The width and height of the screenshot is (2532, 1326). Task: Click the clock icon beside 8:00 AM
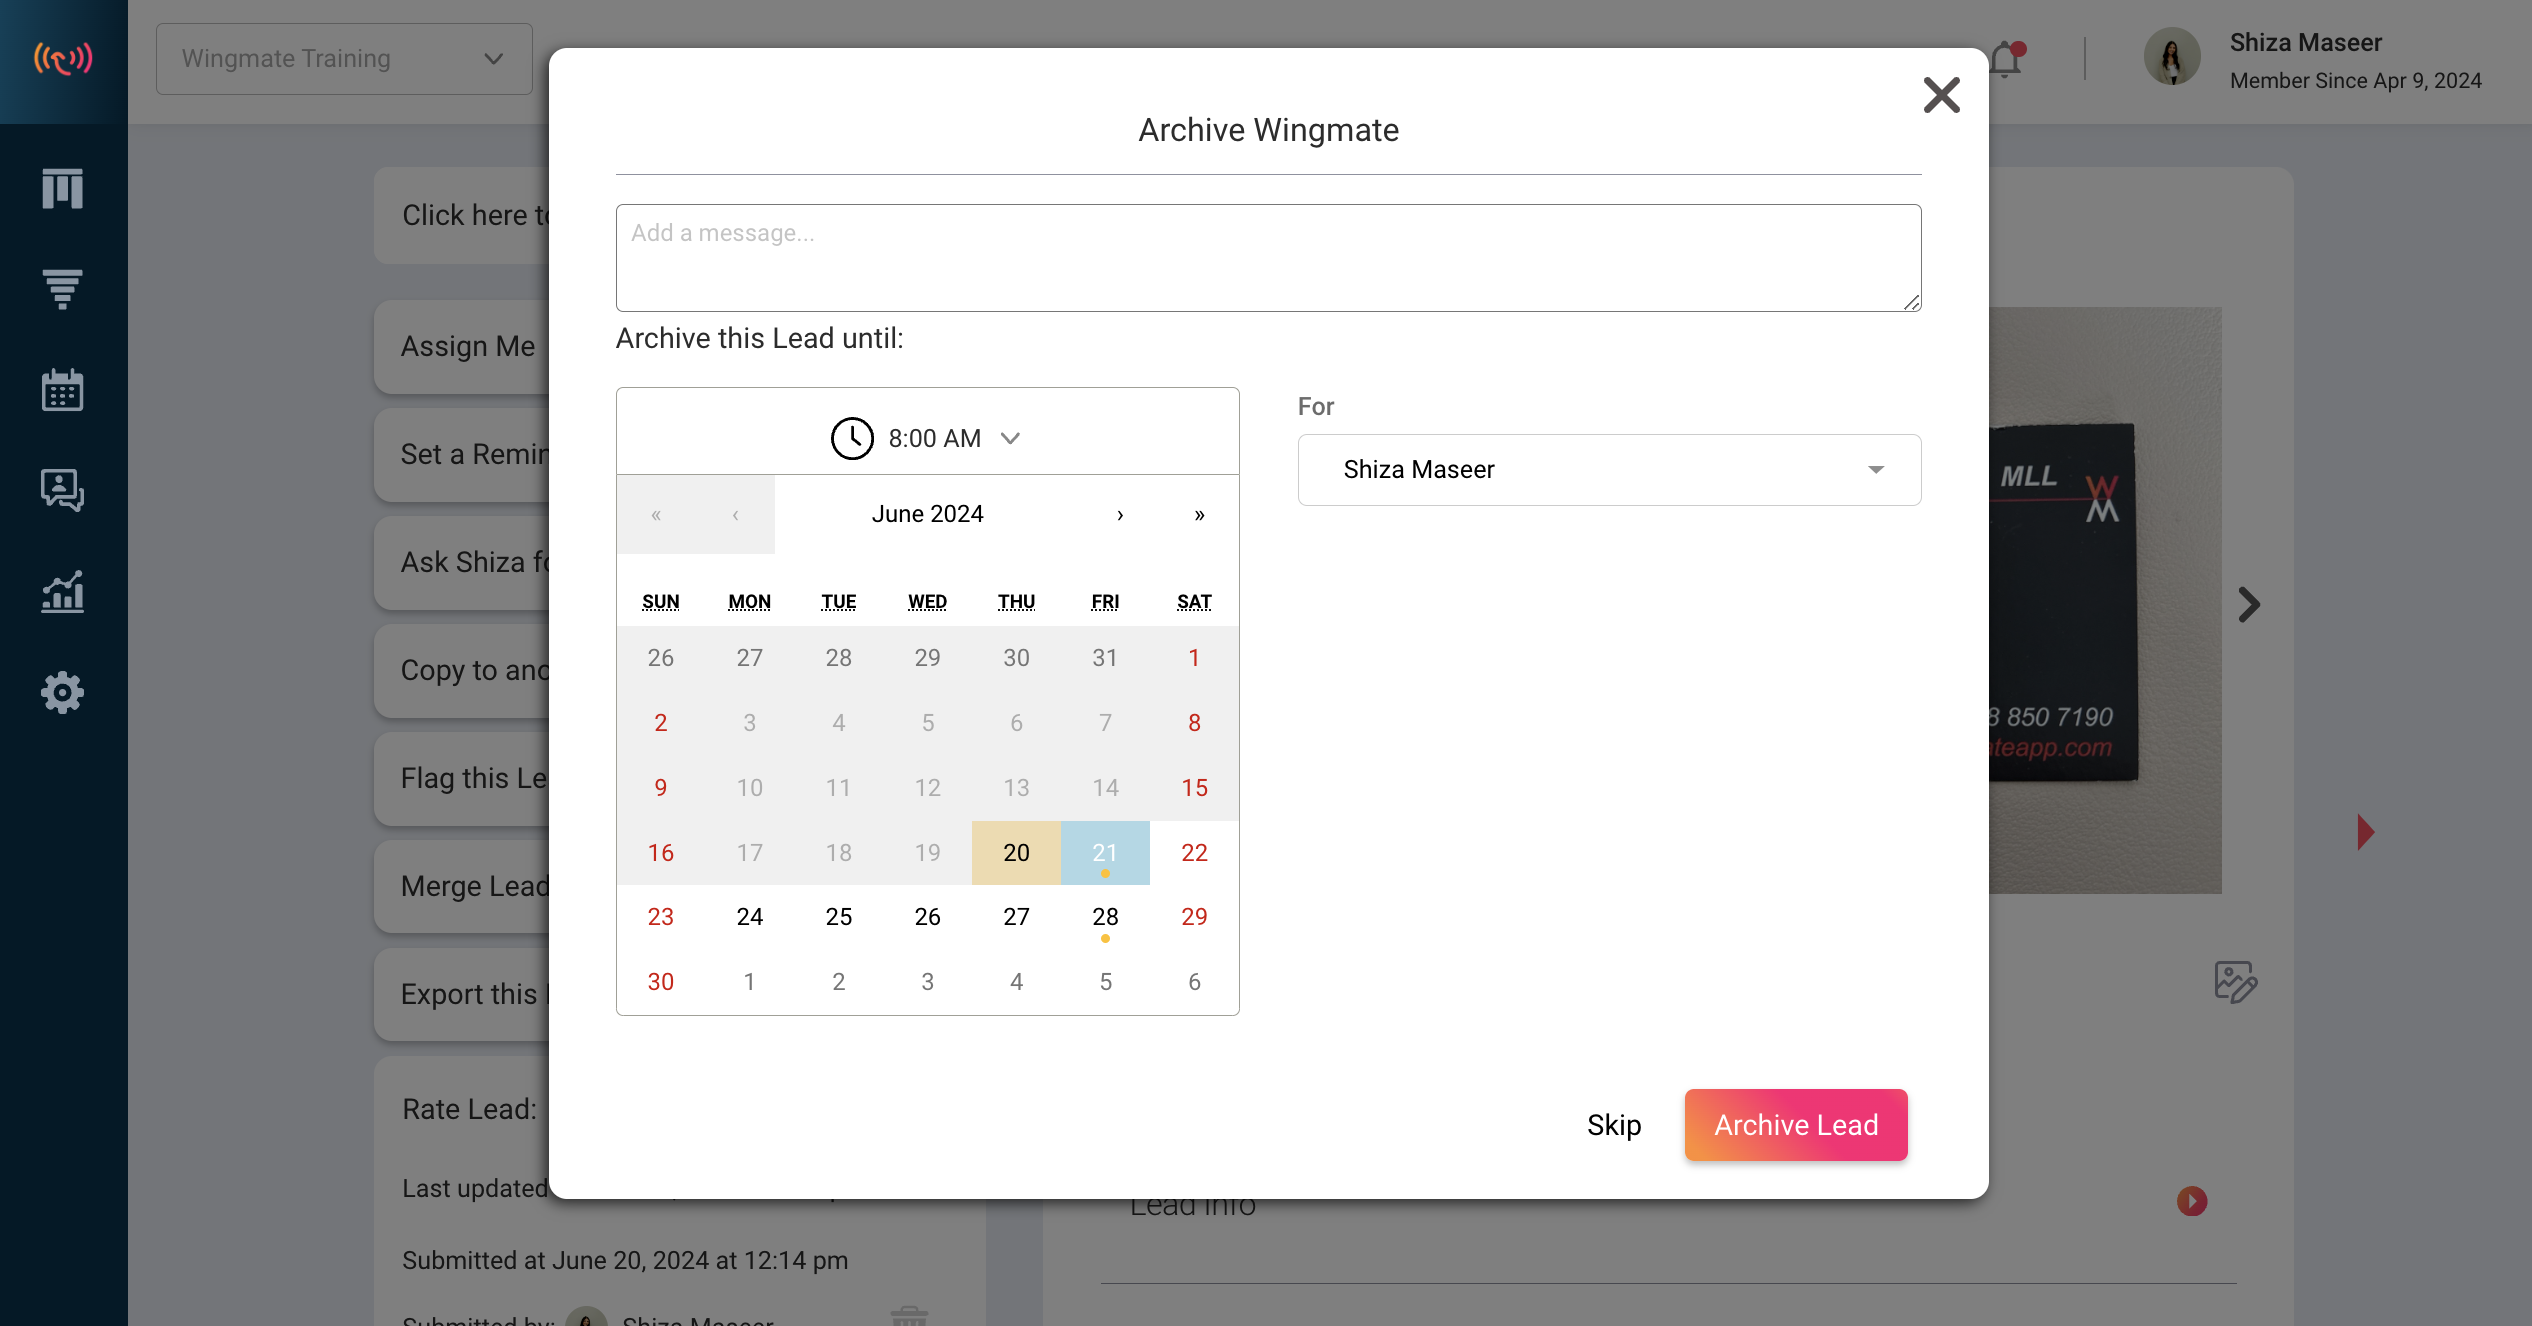click(x=852, y=438)
